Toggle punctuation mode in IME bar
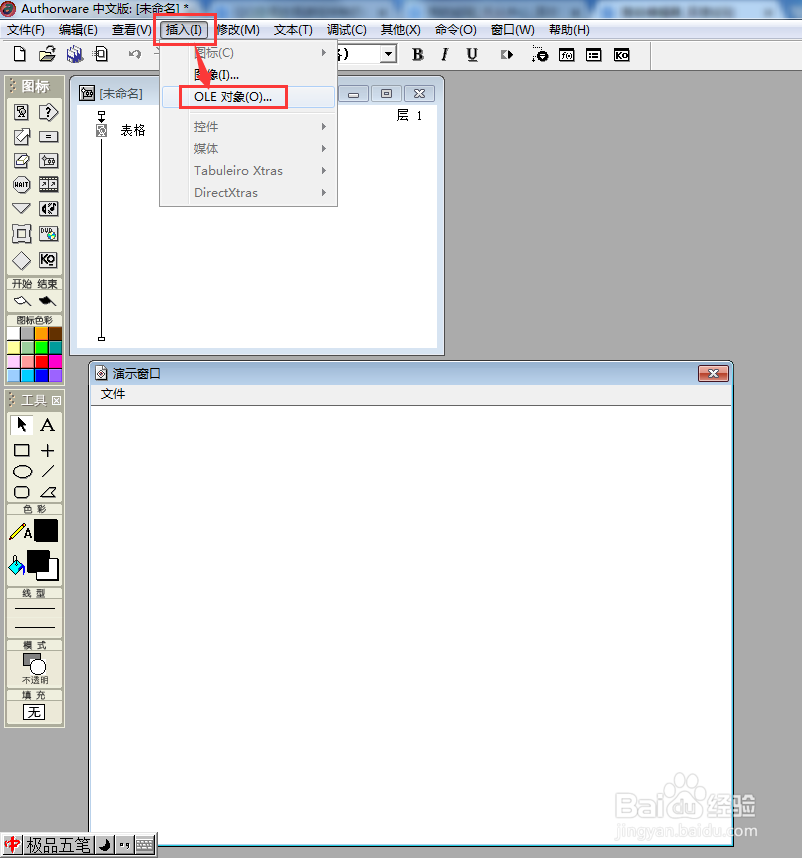Viewport: 802px width, 858px height. pos(124,845)
